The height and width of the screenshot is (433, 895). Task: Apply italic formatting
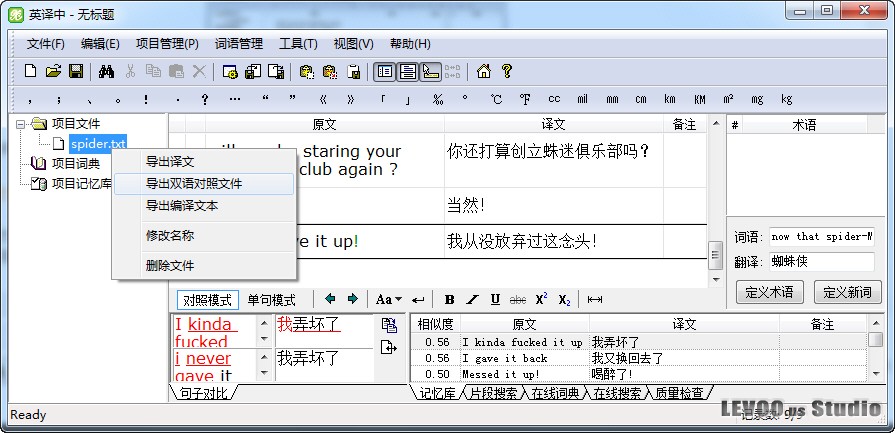pos(472,300)
